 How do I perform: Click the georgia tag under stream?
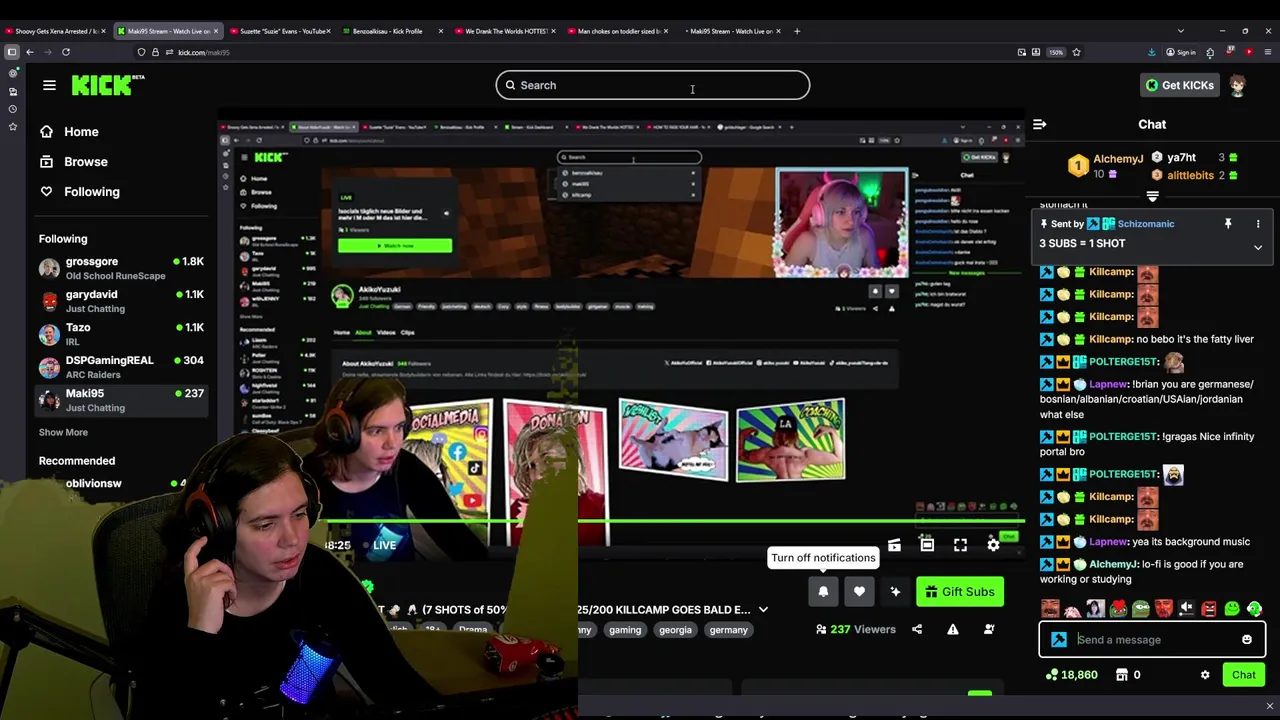point(675,630)
